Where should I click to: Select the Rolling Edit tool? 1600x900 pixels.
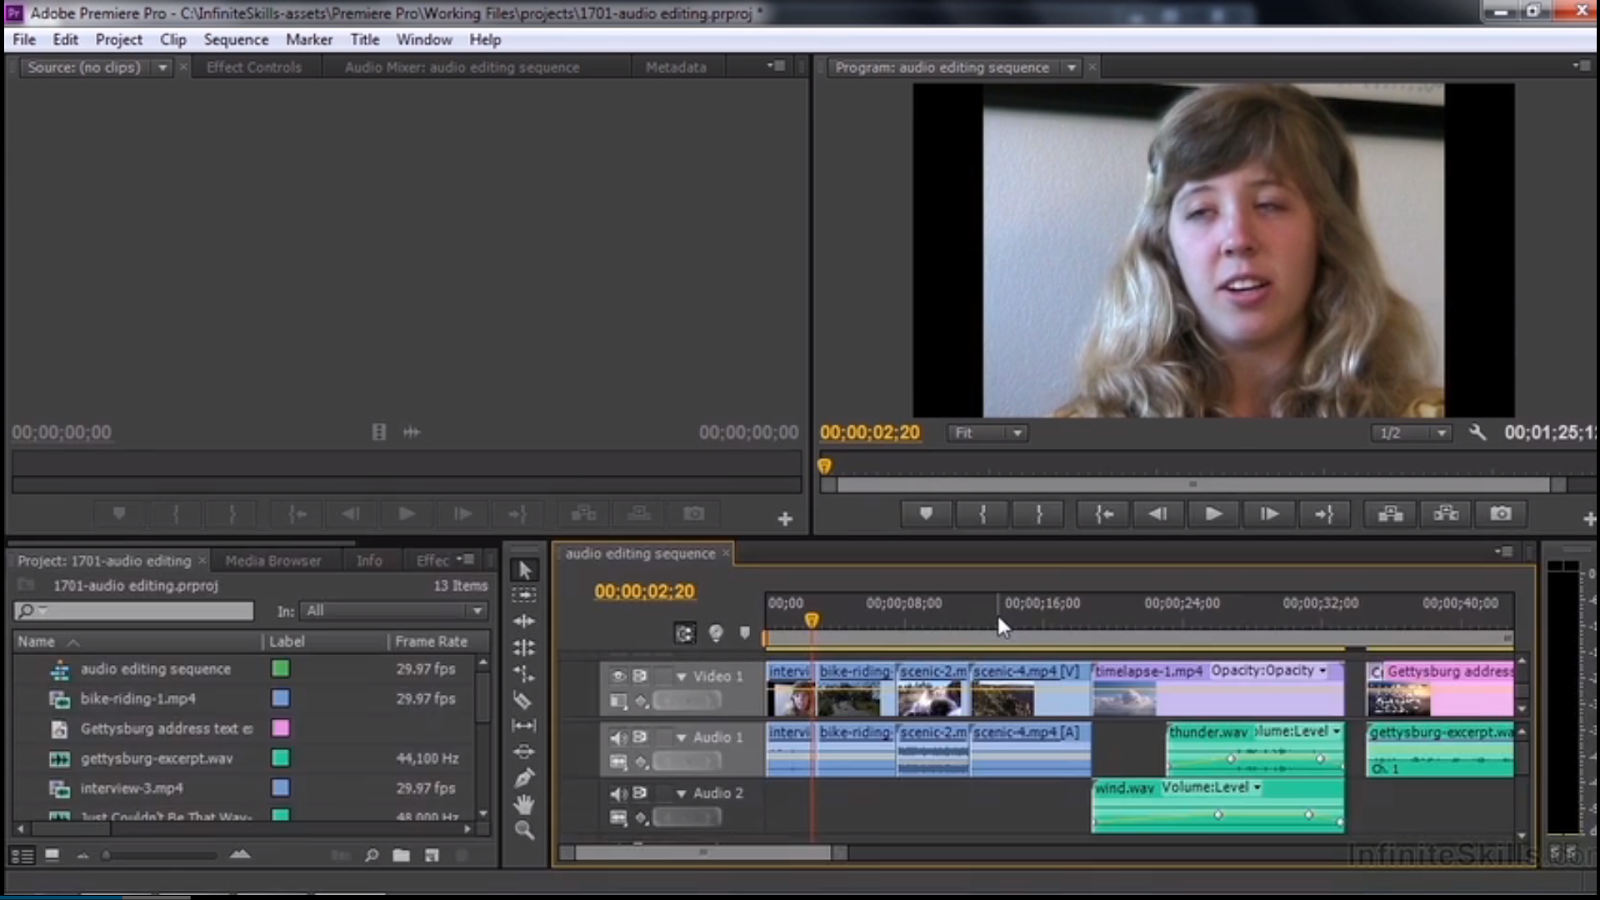[524, 647]
